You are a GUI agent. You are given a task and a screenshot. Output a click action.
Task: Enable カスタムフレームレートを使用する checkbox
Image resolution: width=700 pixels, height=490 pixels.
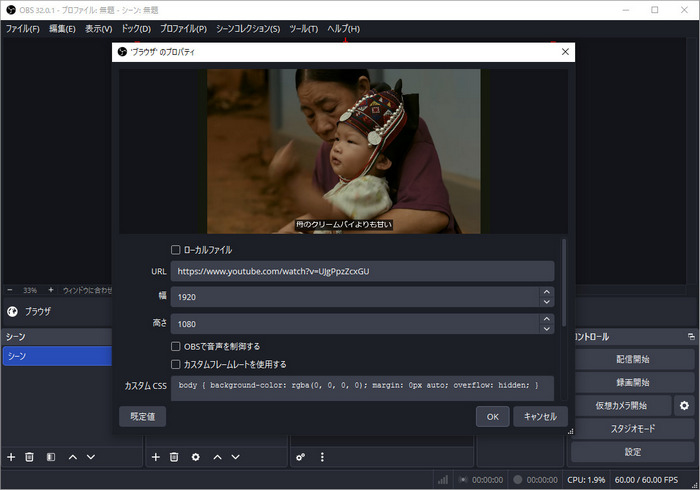pos(176,365)
